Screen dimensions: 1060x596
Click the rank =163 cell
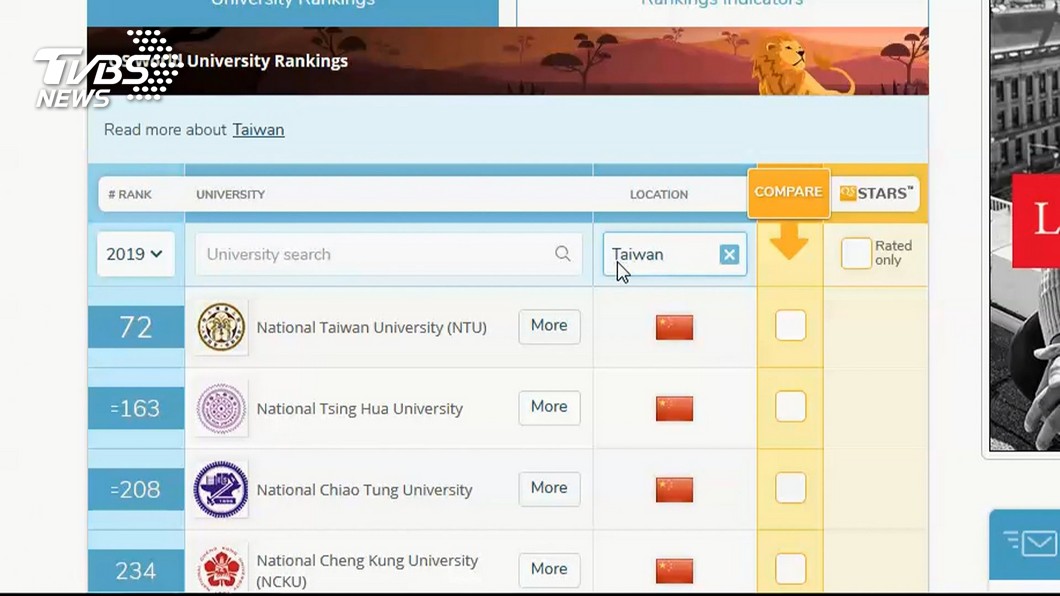[136, 408]
